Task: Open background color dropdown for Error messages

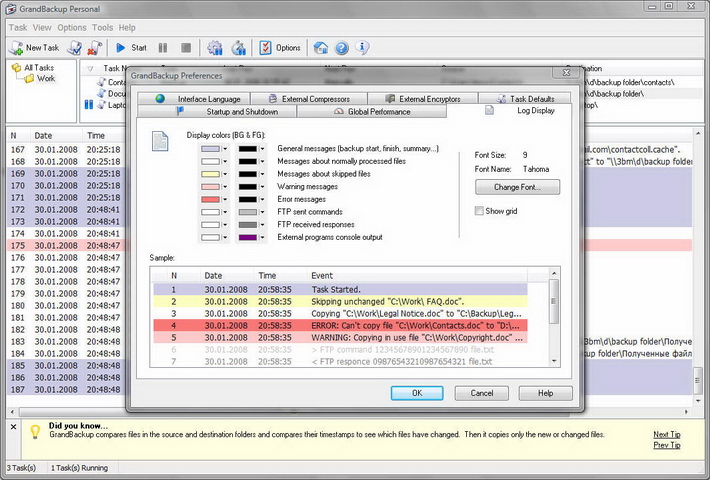Action: click(x=225, y=199)
